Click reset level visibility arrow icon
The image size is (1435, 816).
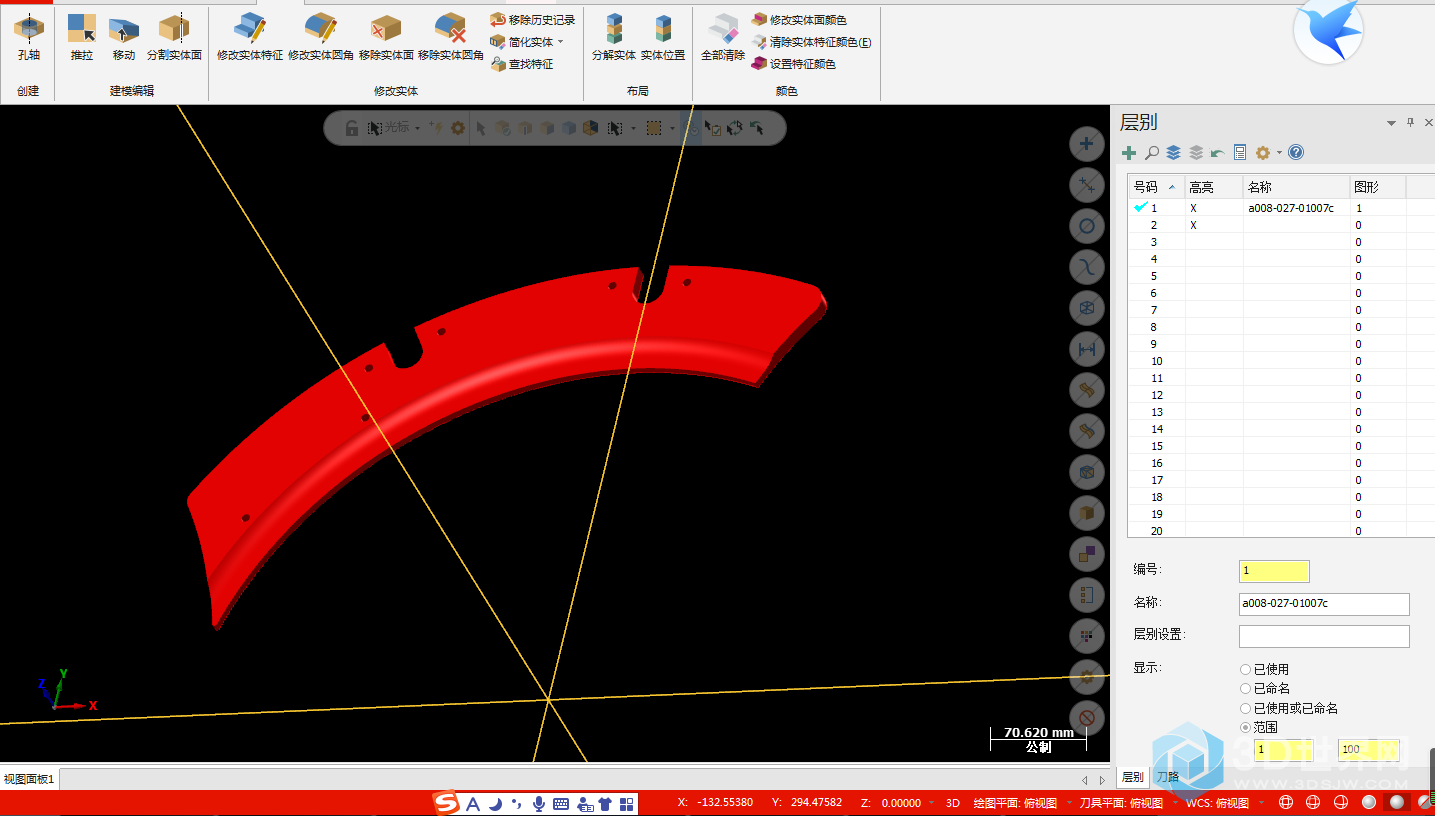1217,153
